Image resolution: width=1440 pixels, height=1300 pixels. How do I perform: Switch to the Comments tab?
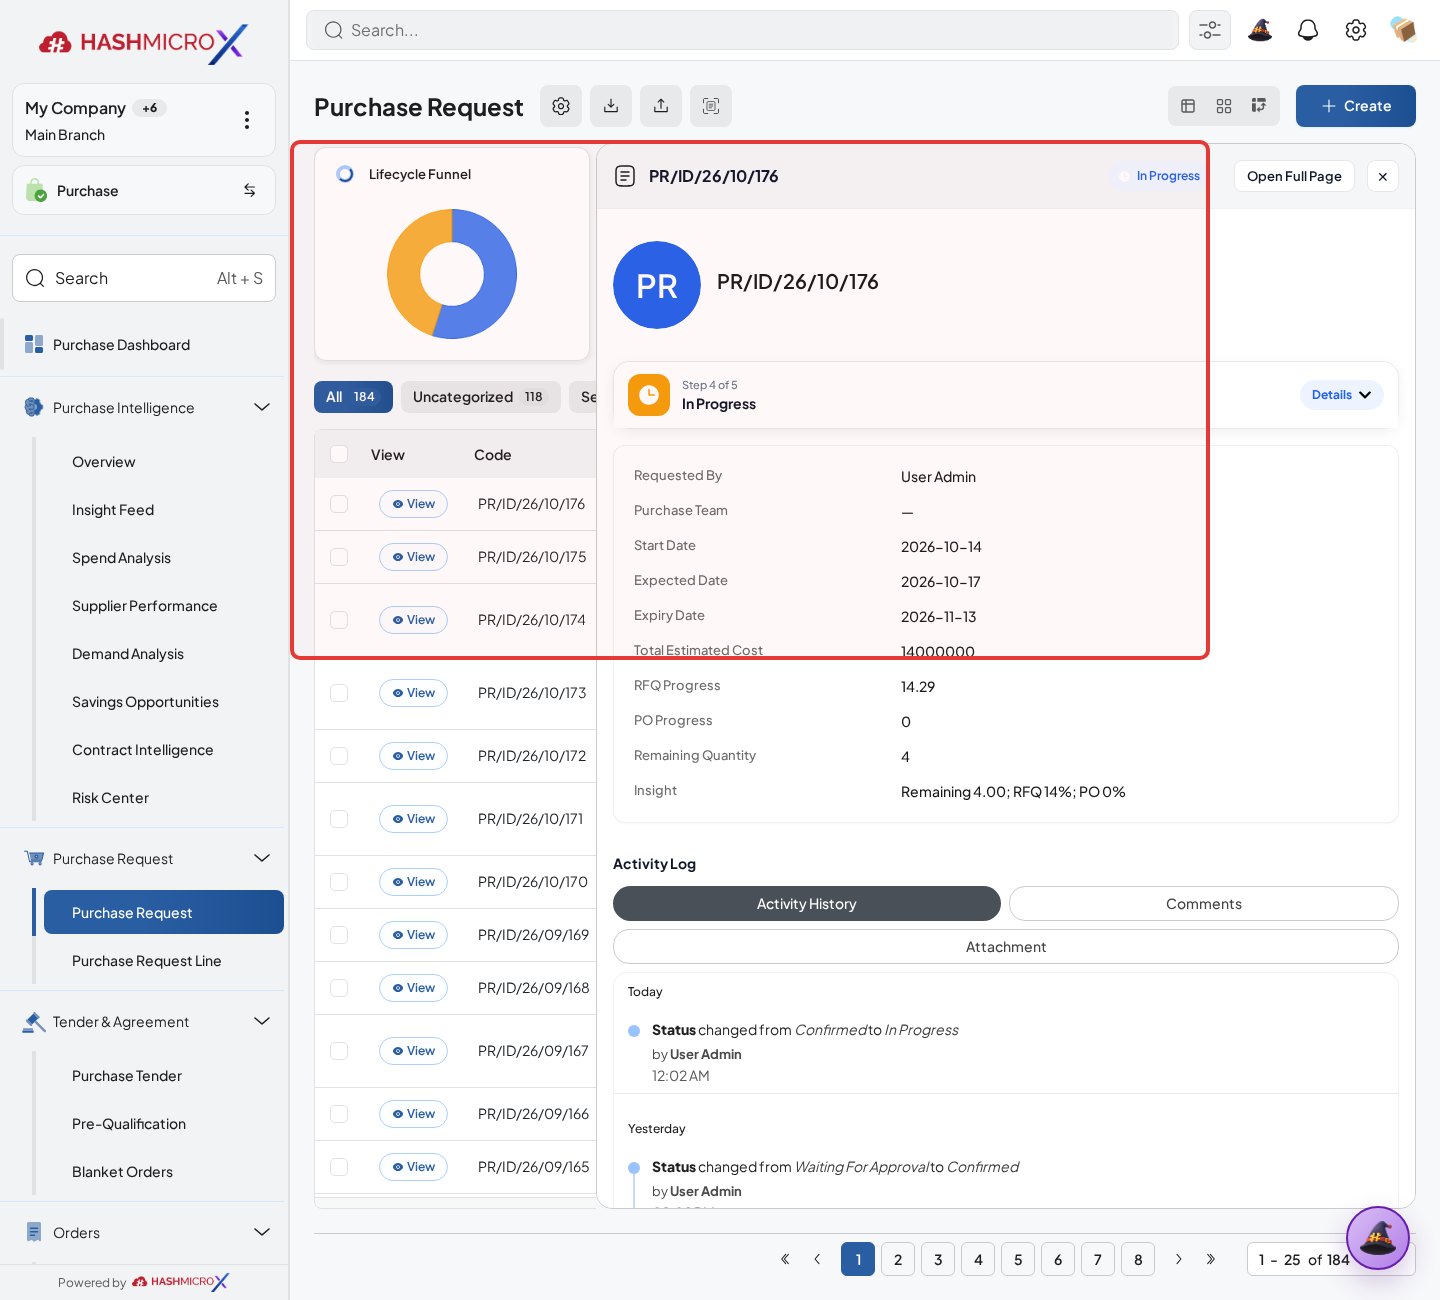coord(1203,904)
